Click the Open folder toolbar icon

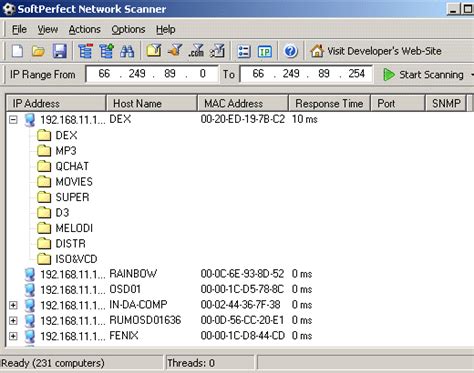(x=38, y=51)
